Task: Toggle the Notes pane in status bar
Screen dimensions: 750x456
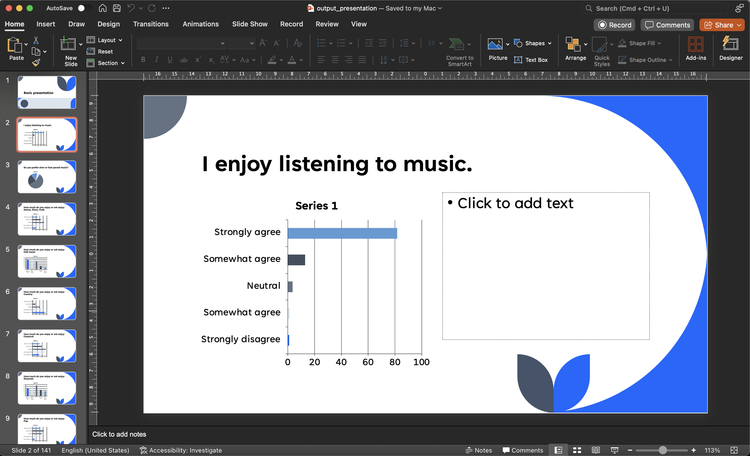Action: (x=479, y=450)
